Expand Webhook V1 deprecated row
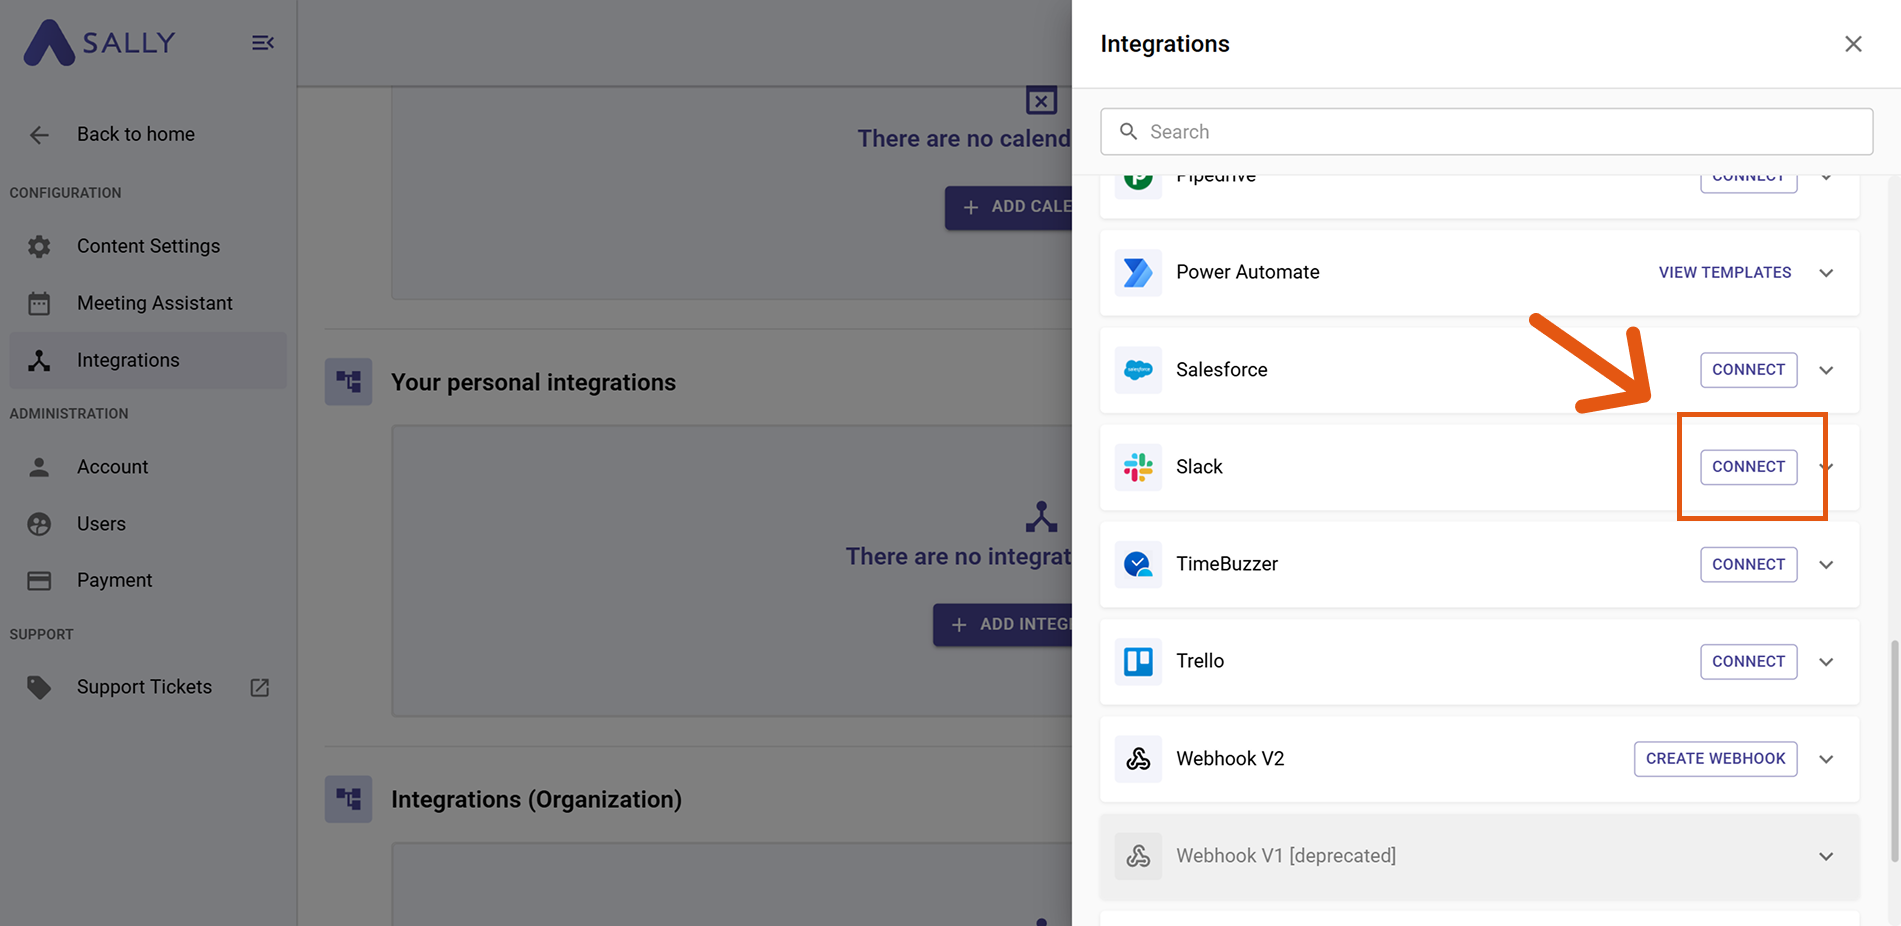The image size is (1901, 926). 1826,856
